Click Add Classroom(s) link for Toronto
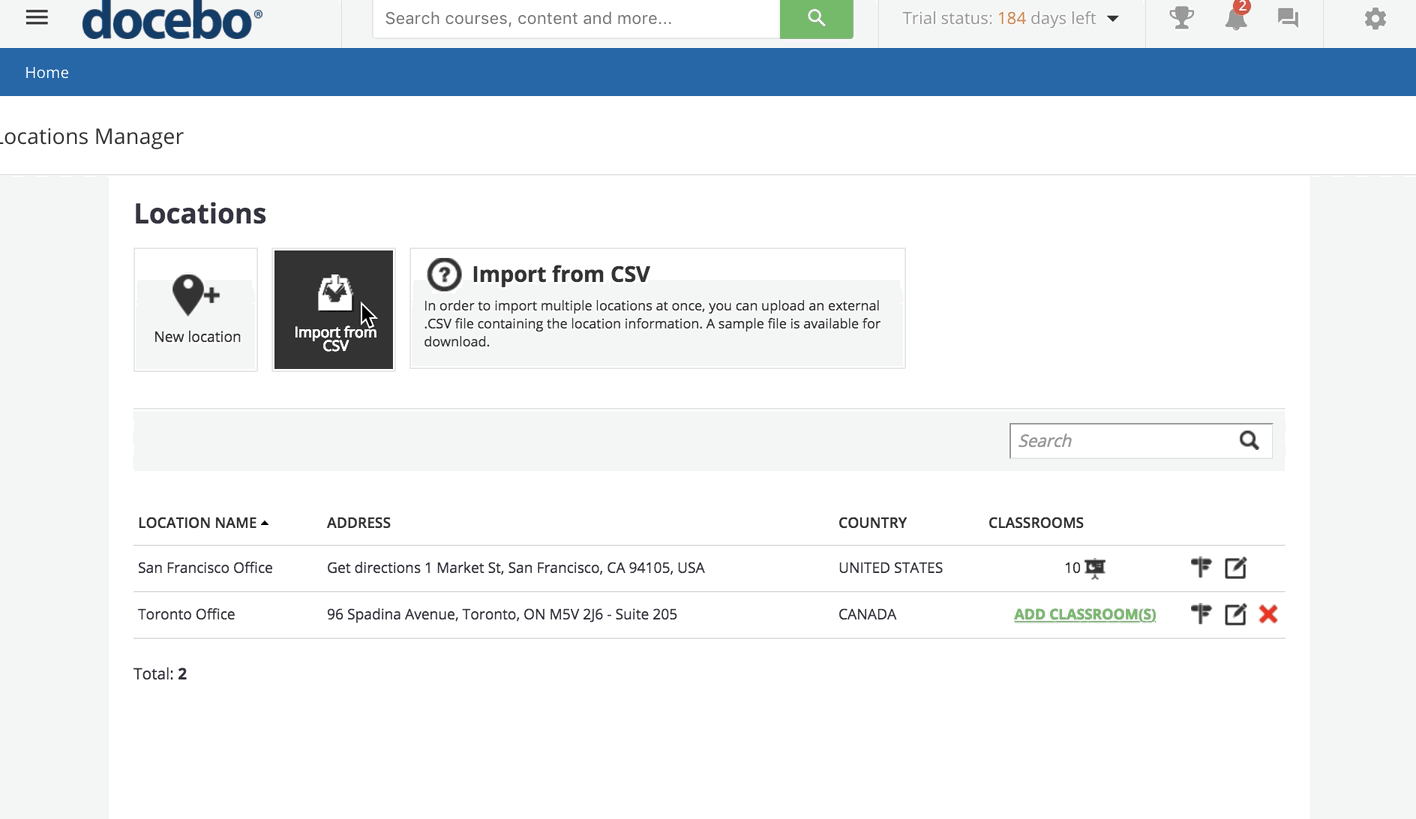The height and width of the screenshot is (819, 1416). coord(1084,614)
